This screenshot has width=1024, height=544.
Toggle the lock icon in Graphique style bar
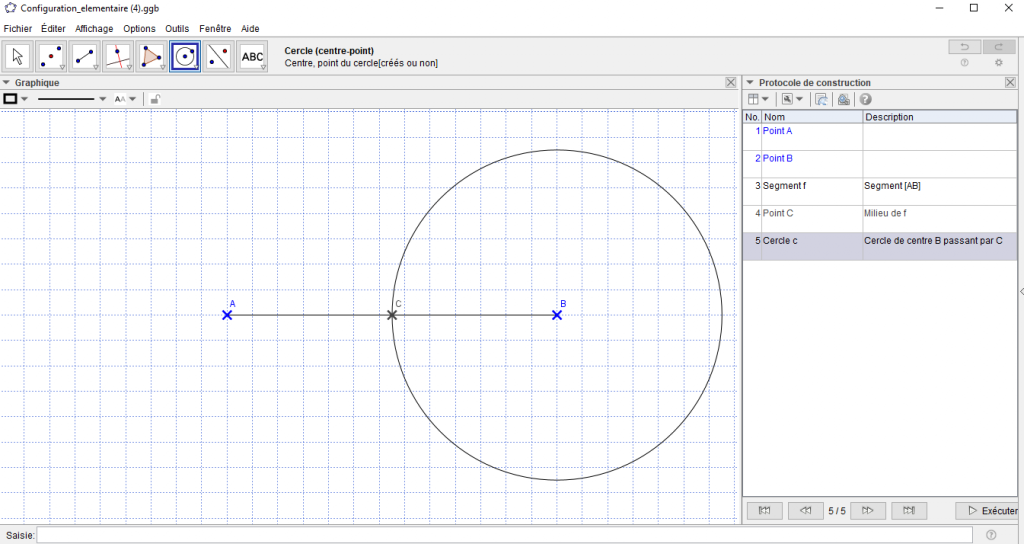tap(153, 99)
